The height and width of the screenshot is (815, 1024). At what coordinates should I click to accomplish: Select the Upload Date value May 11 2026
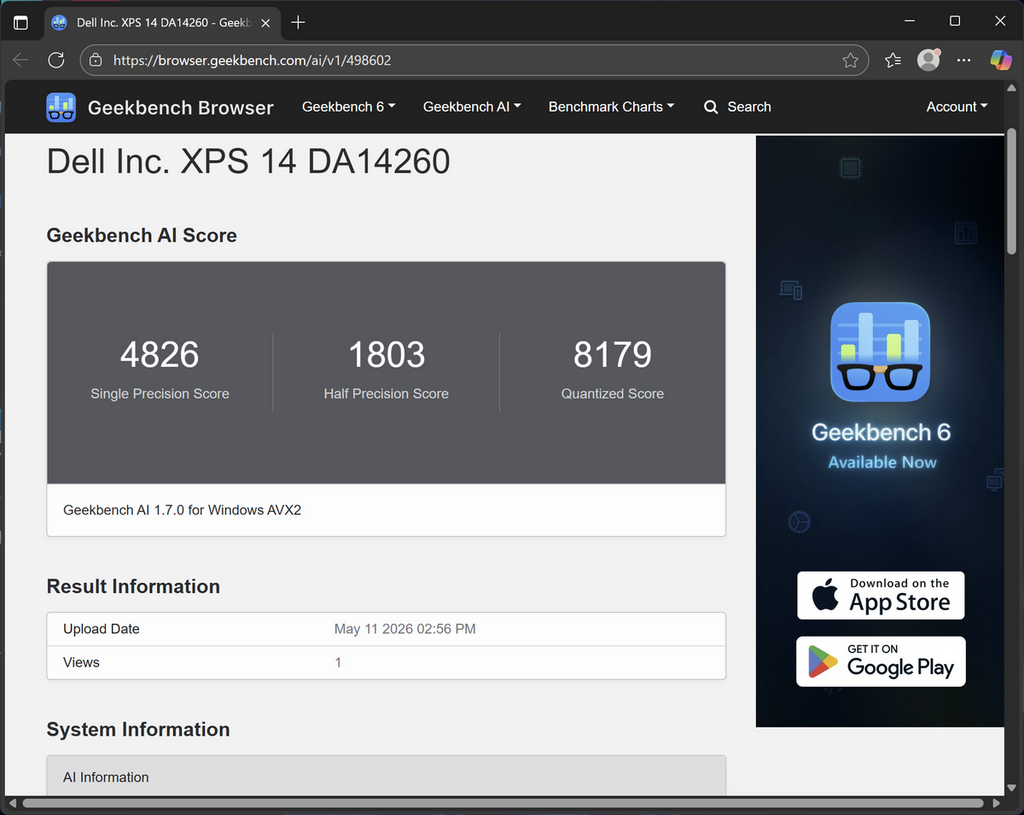405,629
